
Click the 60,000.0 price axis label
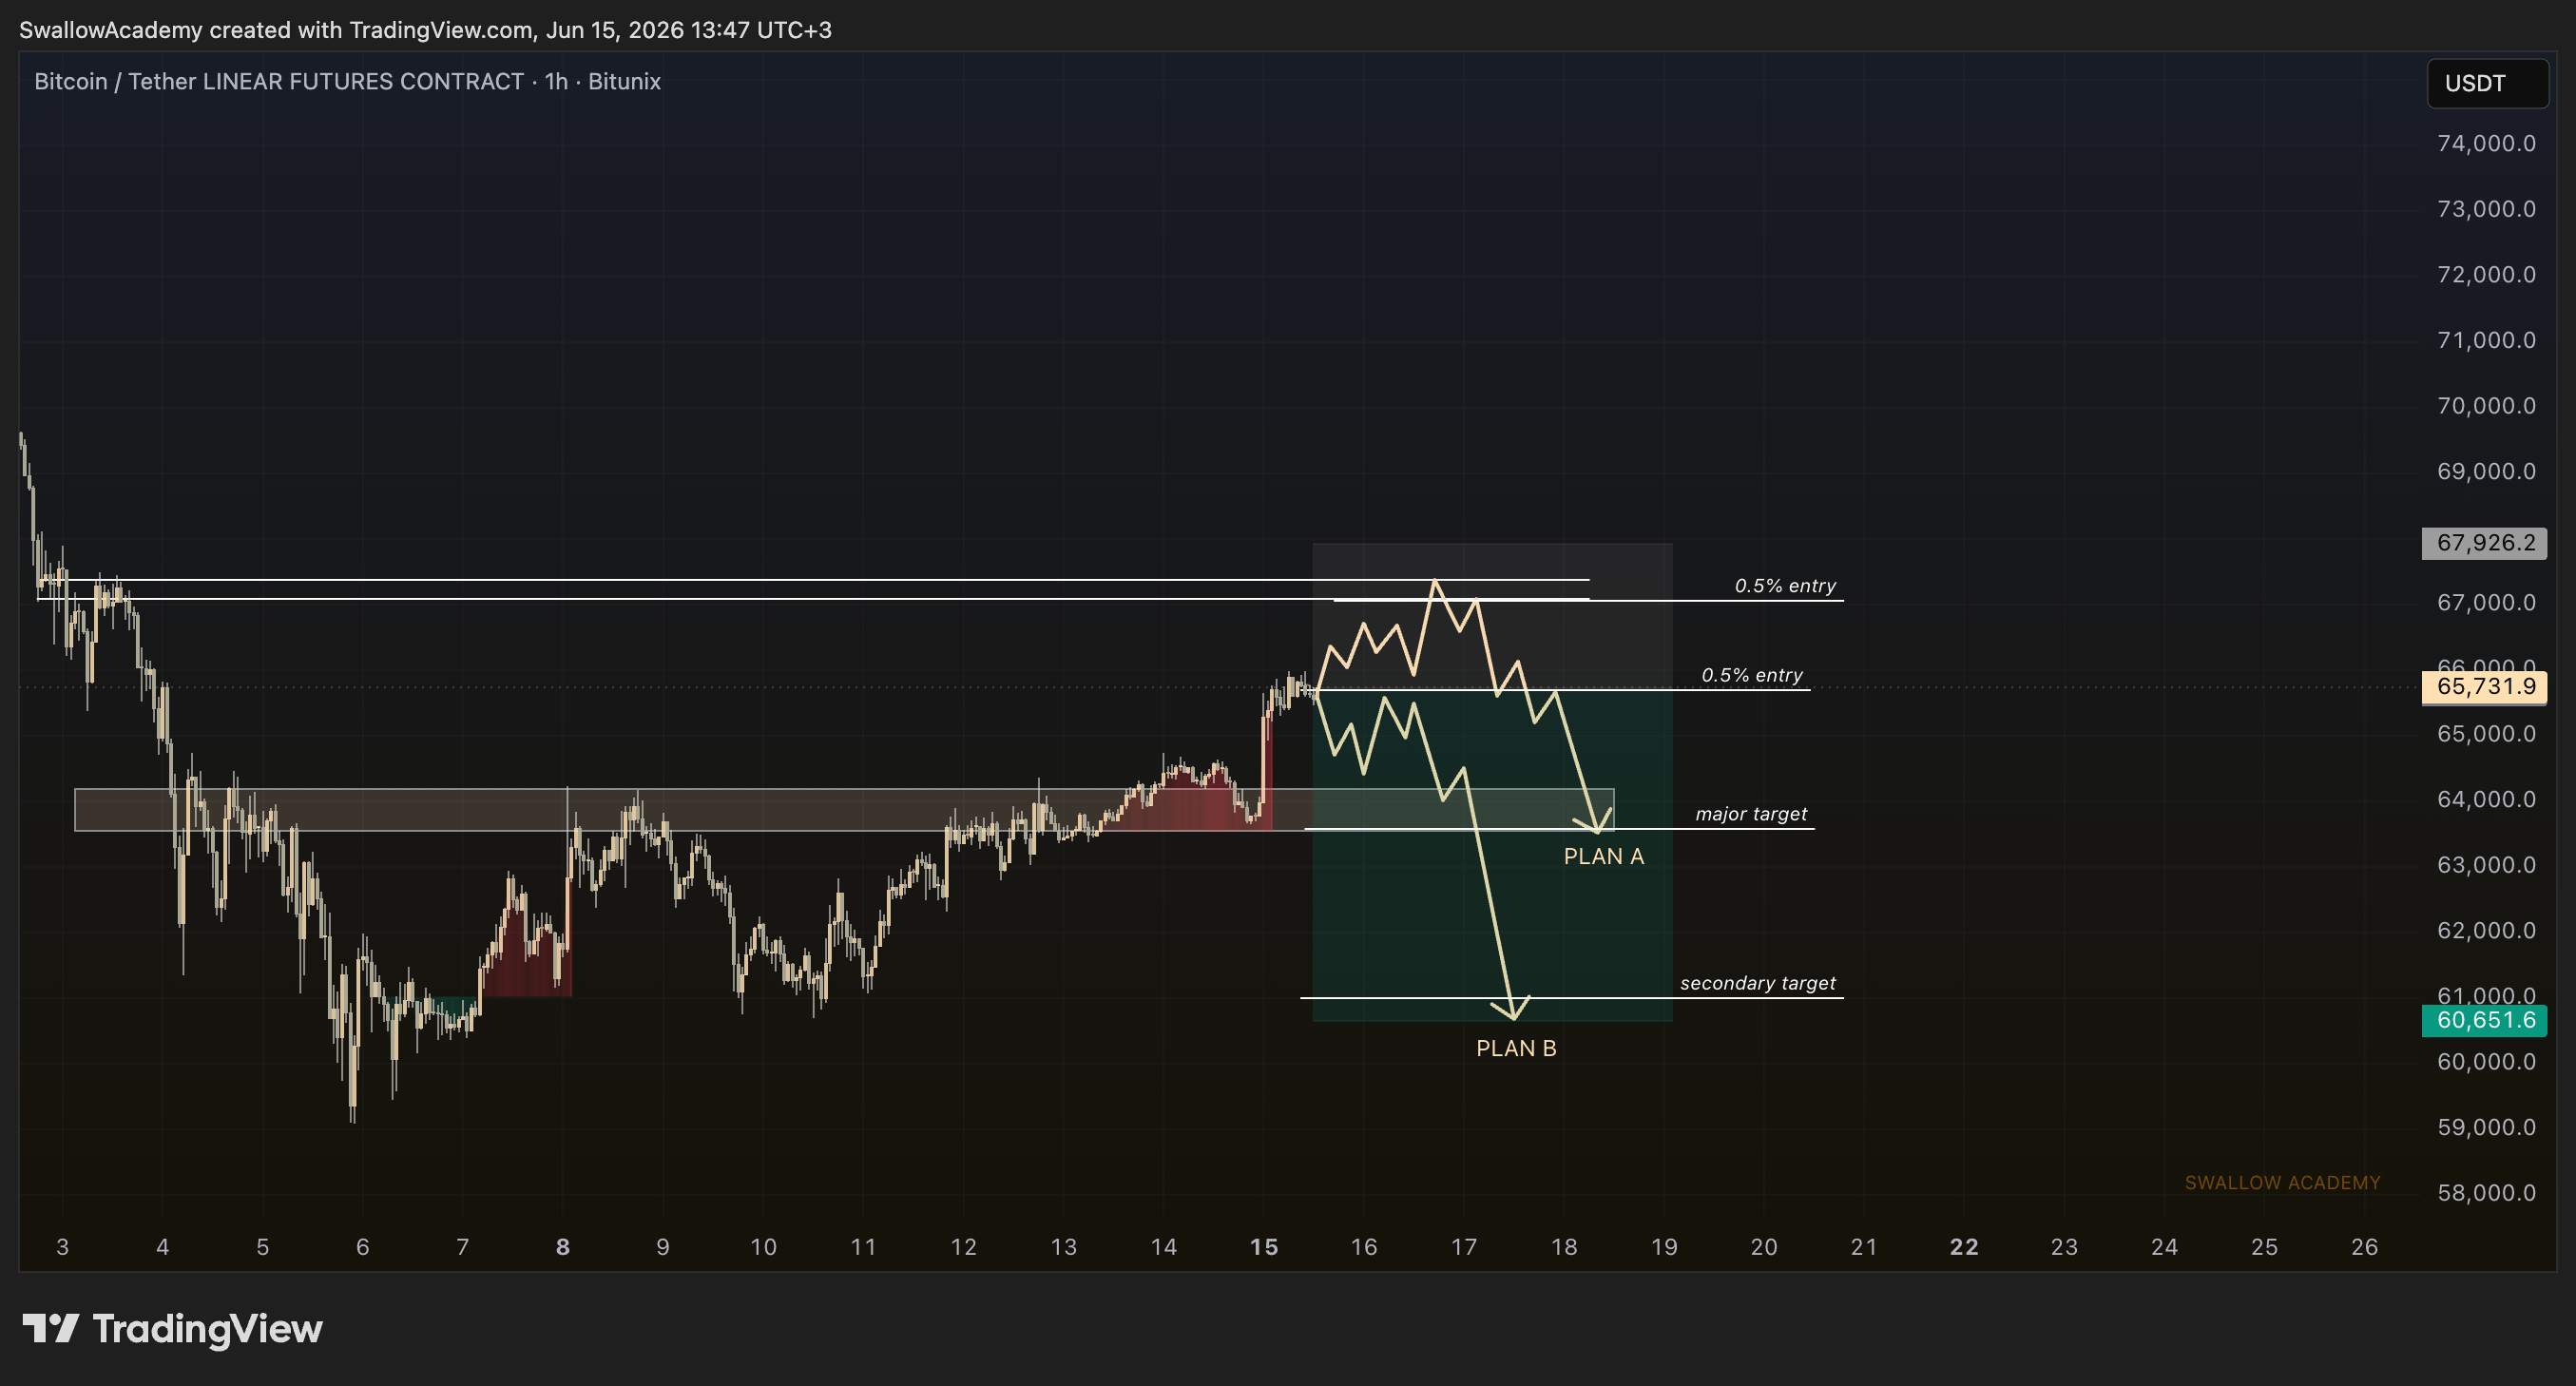tap(2486, 1062)
